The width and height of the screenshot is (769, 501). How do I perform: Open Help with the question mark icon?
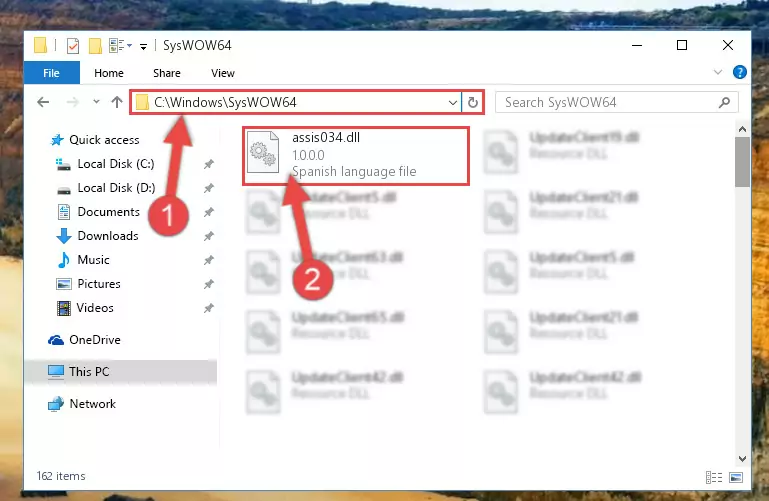point(739,72)
